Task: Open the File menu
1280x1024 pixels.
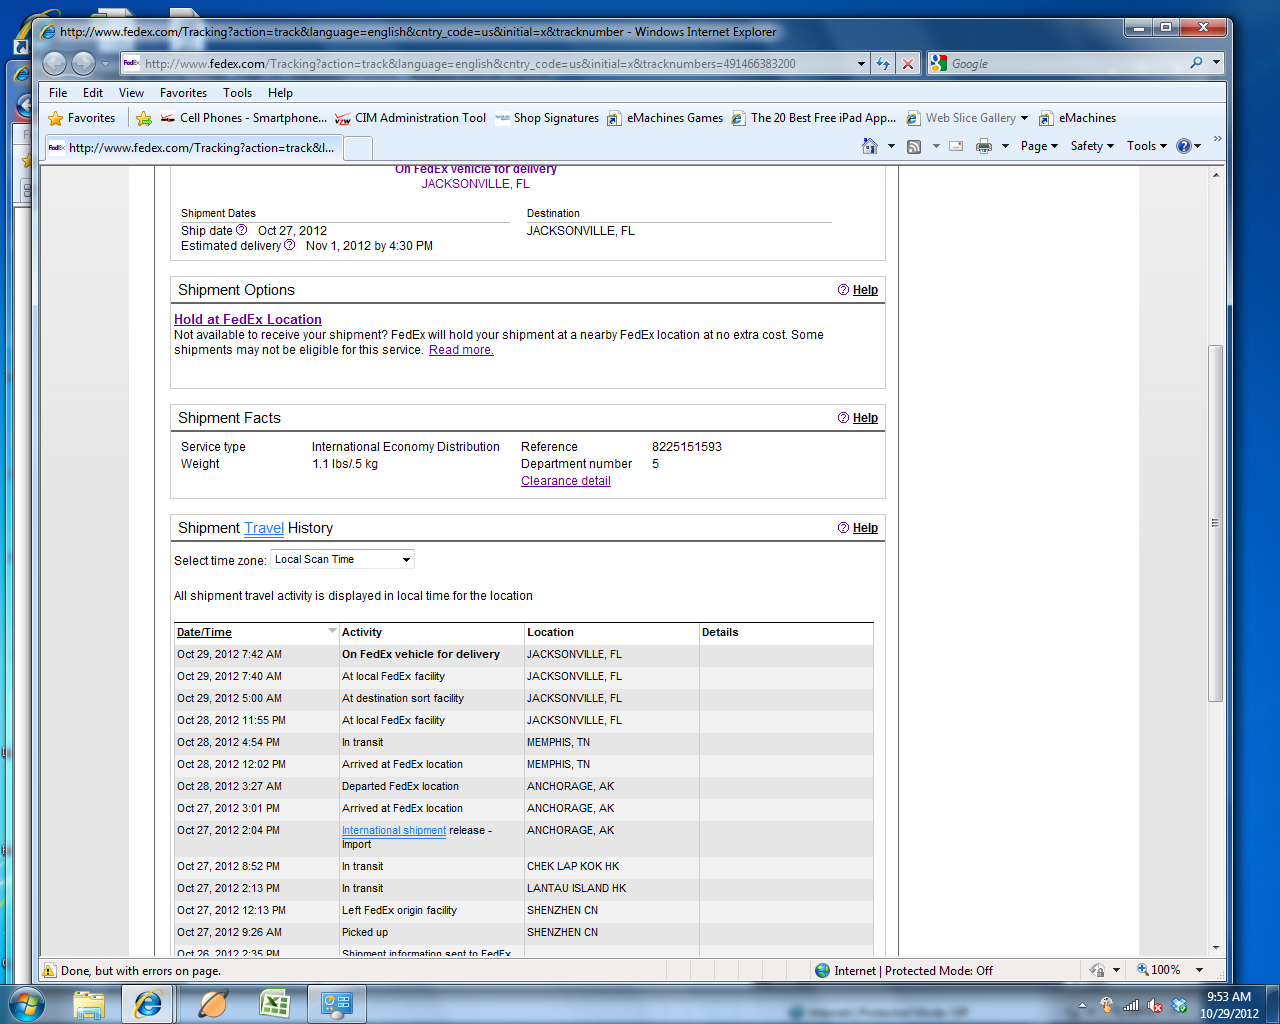Action: 58,92
